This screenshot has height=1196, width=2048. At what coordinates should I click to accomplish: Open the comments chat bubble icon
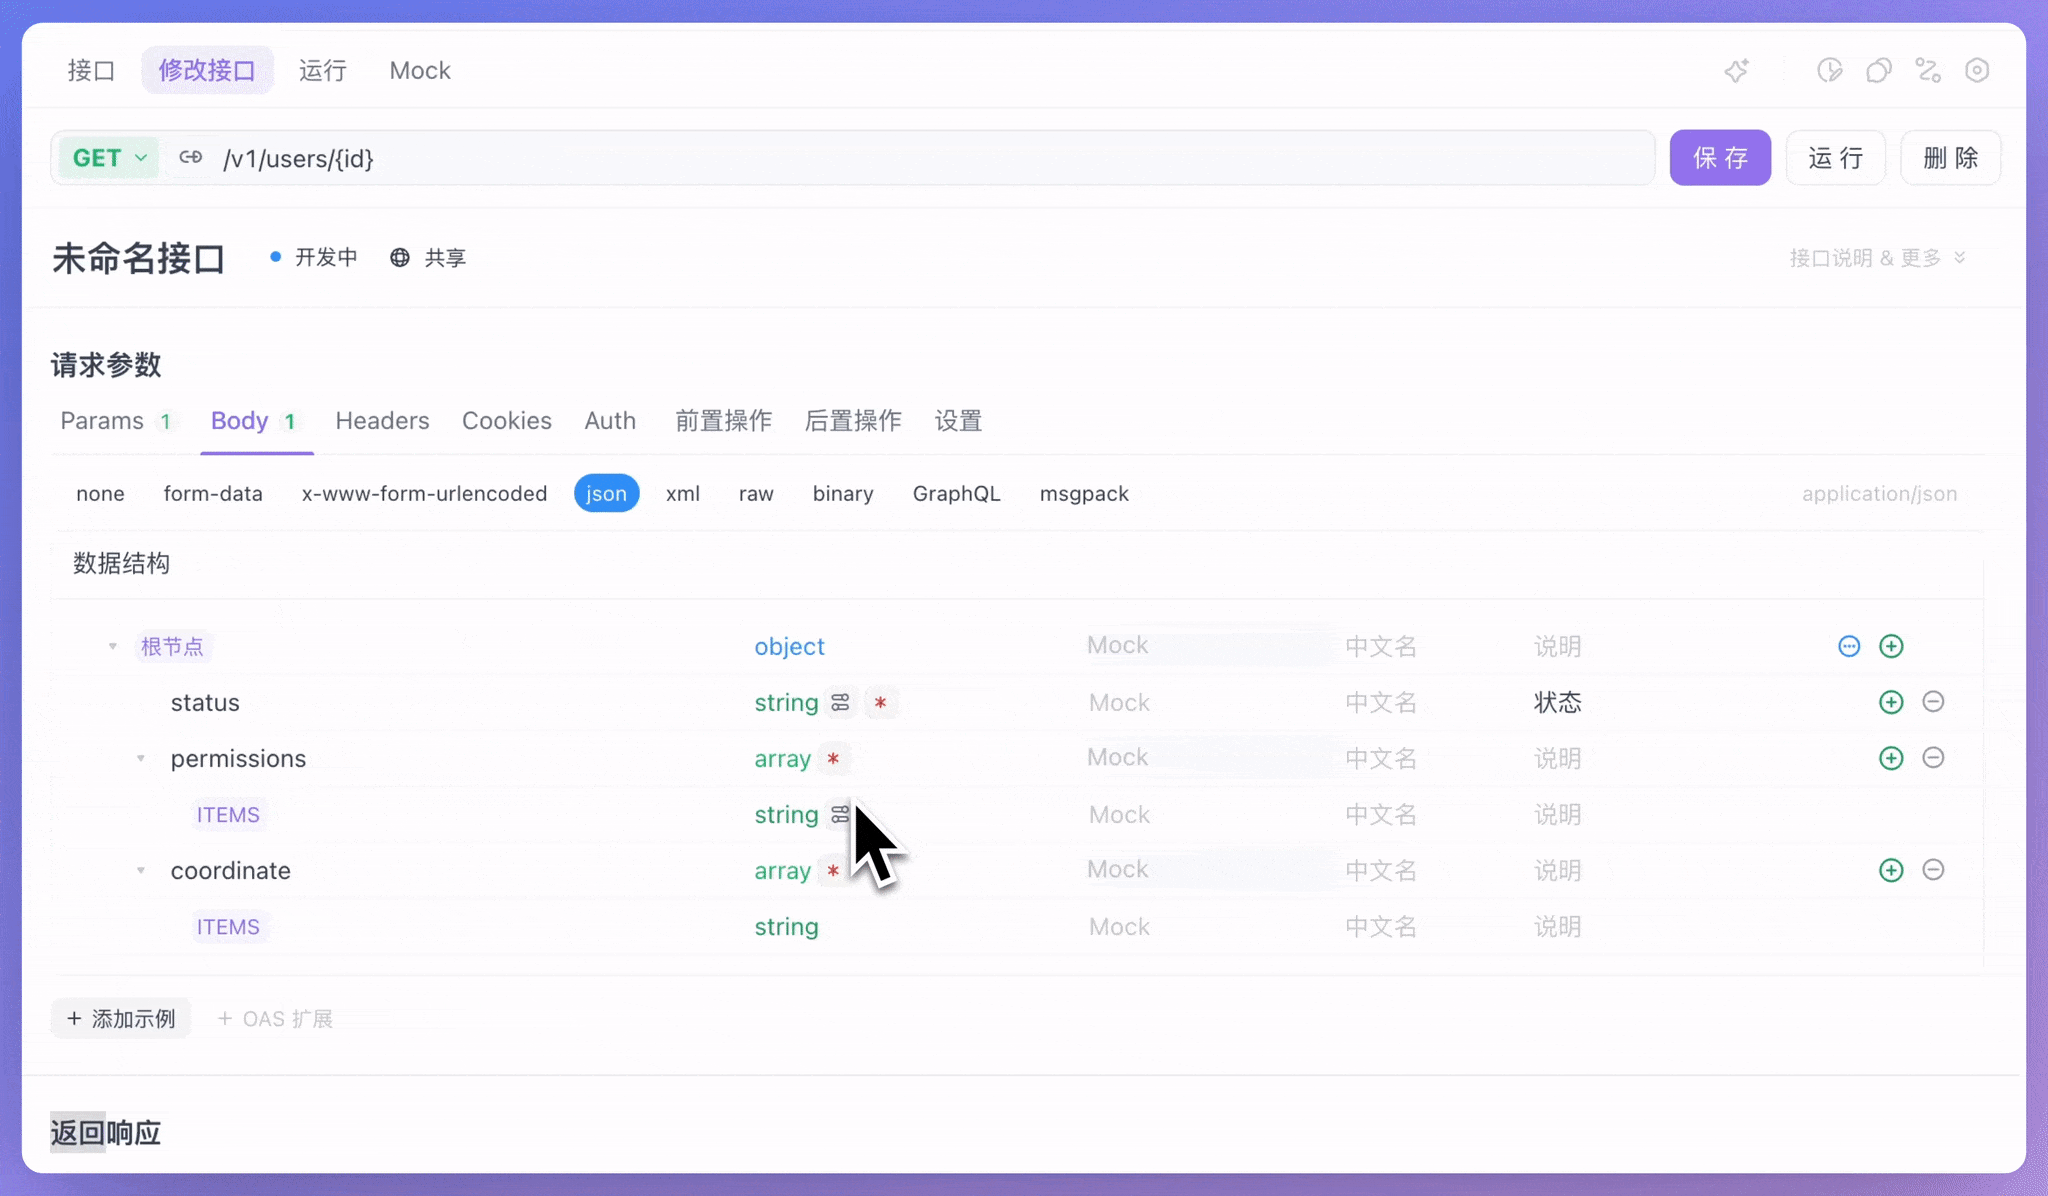point(1878,71)
